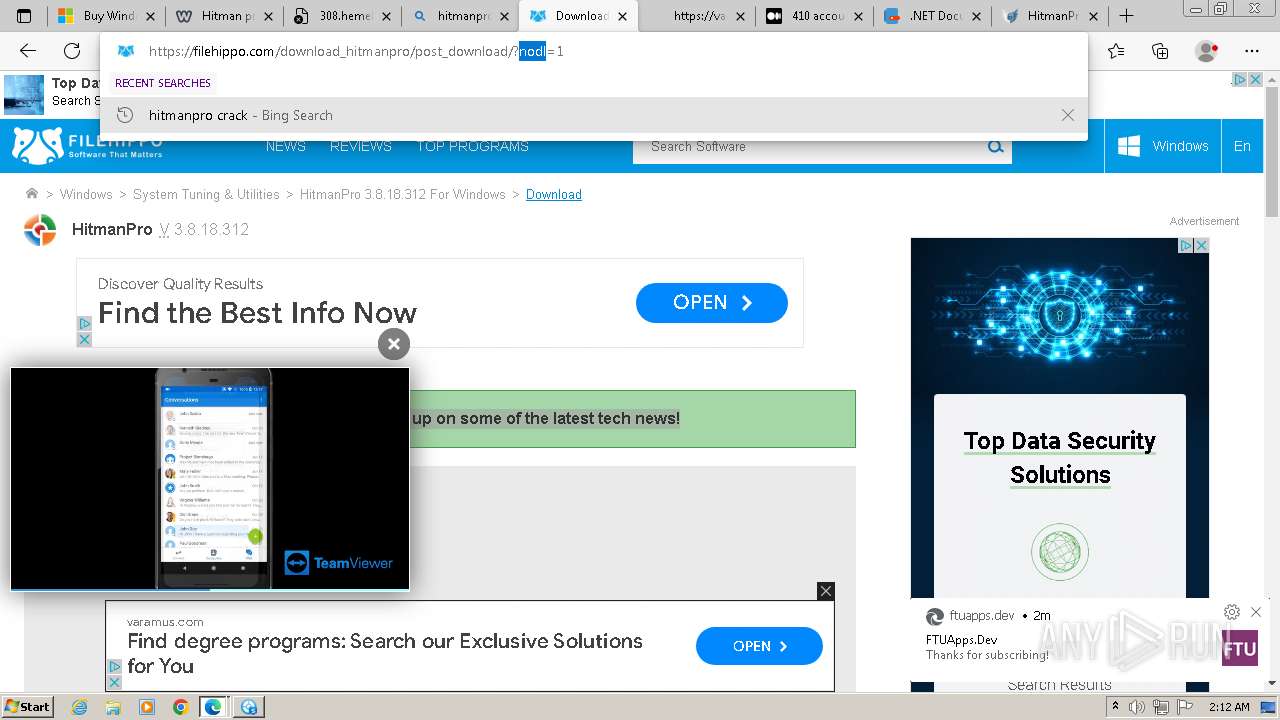
Task: Open HitmanPro 3.8.18.312 For Windows breadcrumb
Action: coord(403,194)
